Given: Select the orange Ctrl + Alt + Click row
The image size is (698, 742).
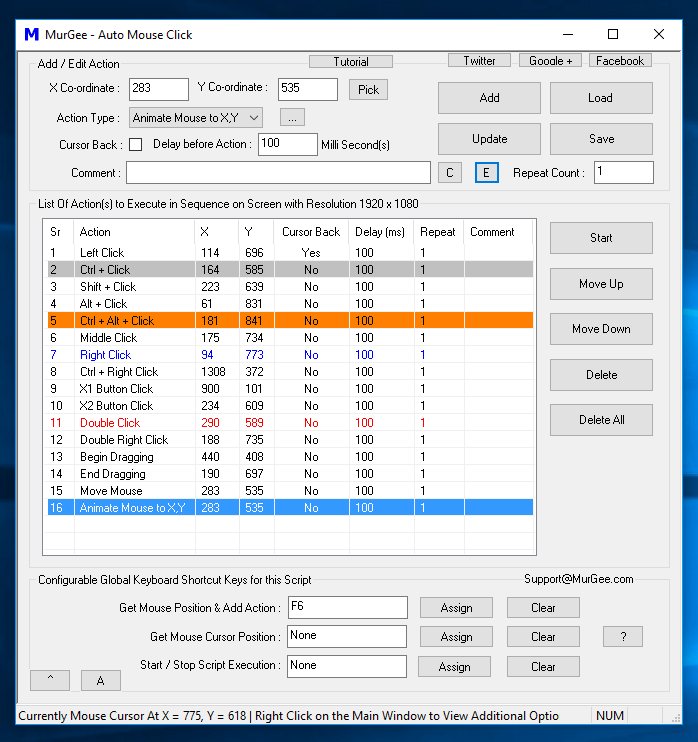Looking at the screenshot, I should [290, 321].
